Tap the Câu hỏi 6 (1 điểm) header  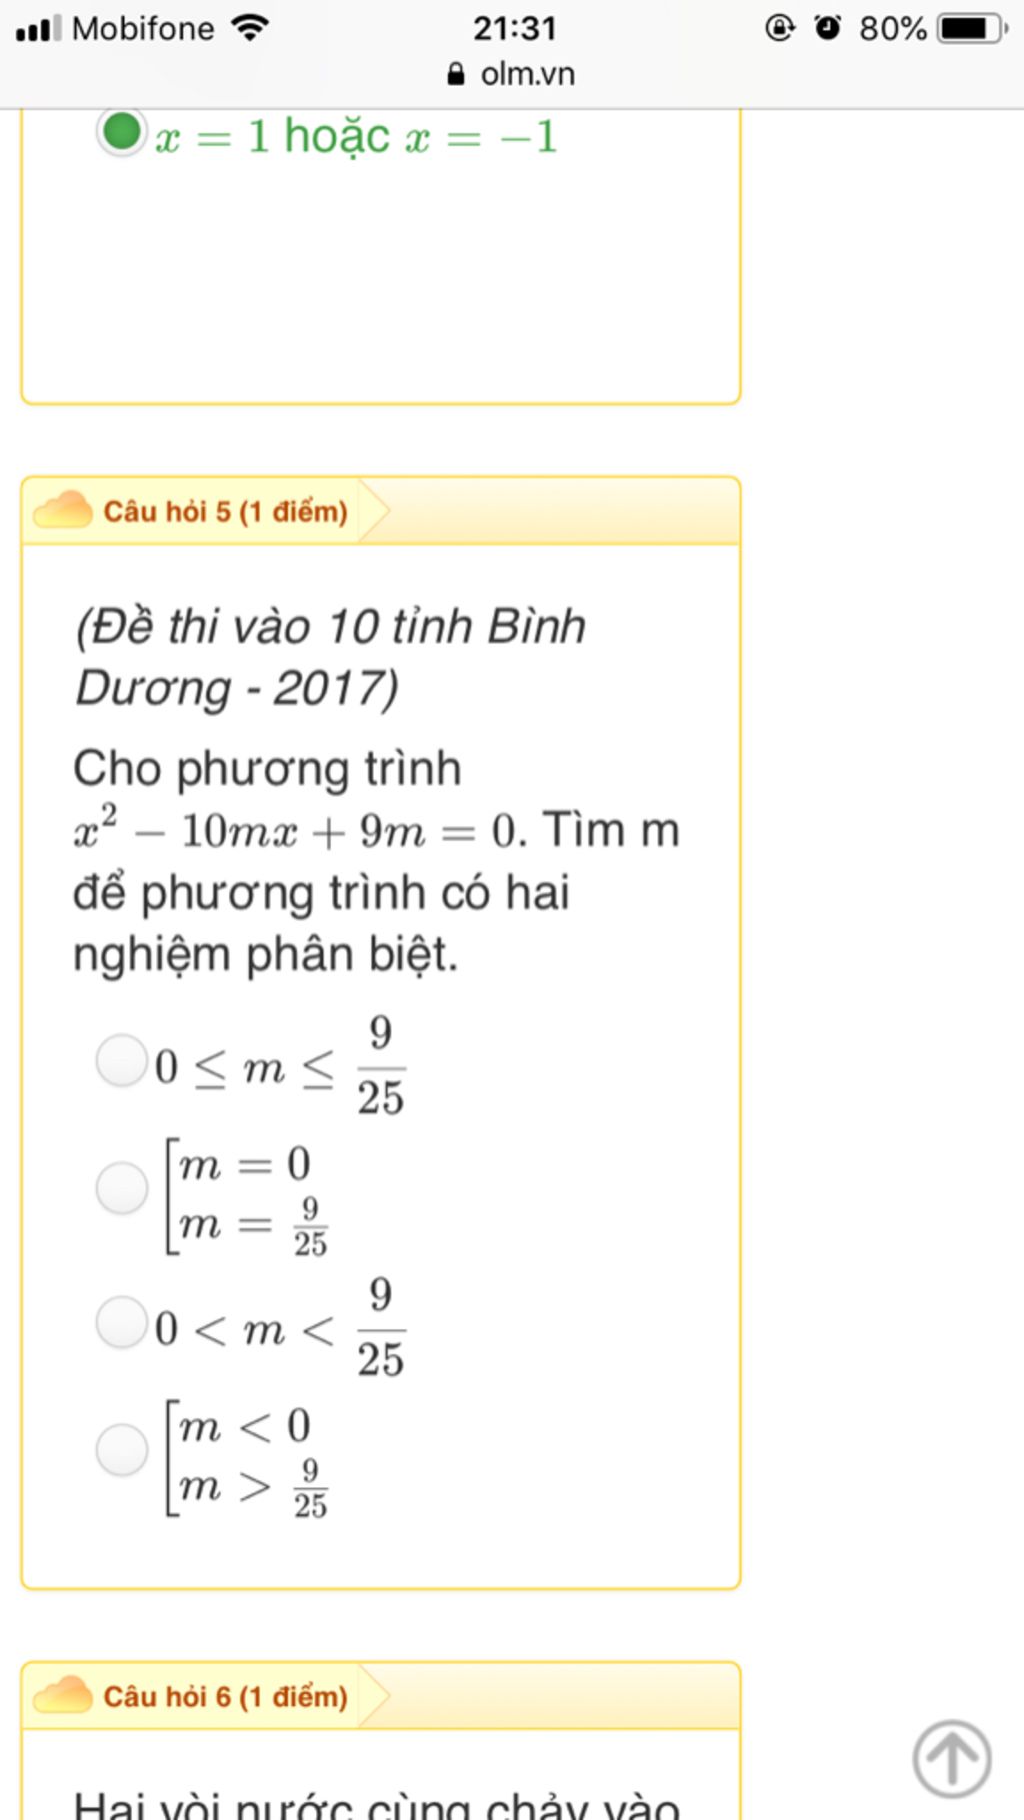pyautogui.click(x=226, y=1696)
